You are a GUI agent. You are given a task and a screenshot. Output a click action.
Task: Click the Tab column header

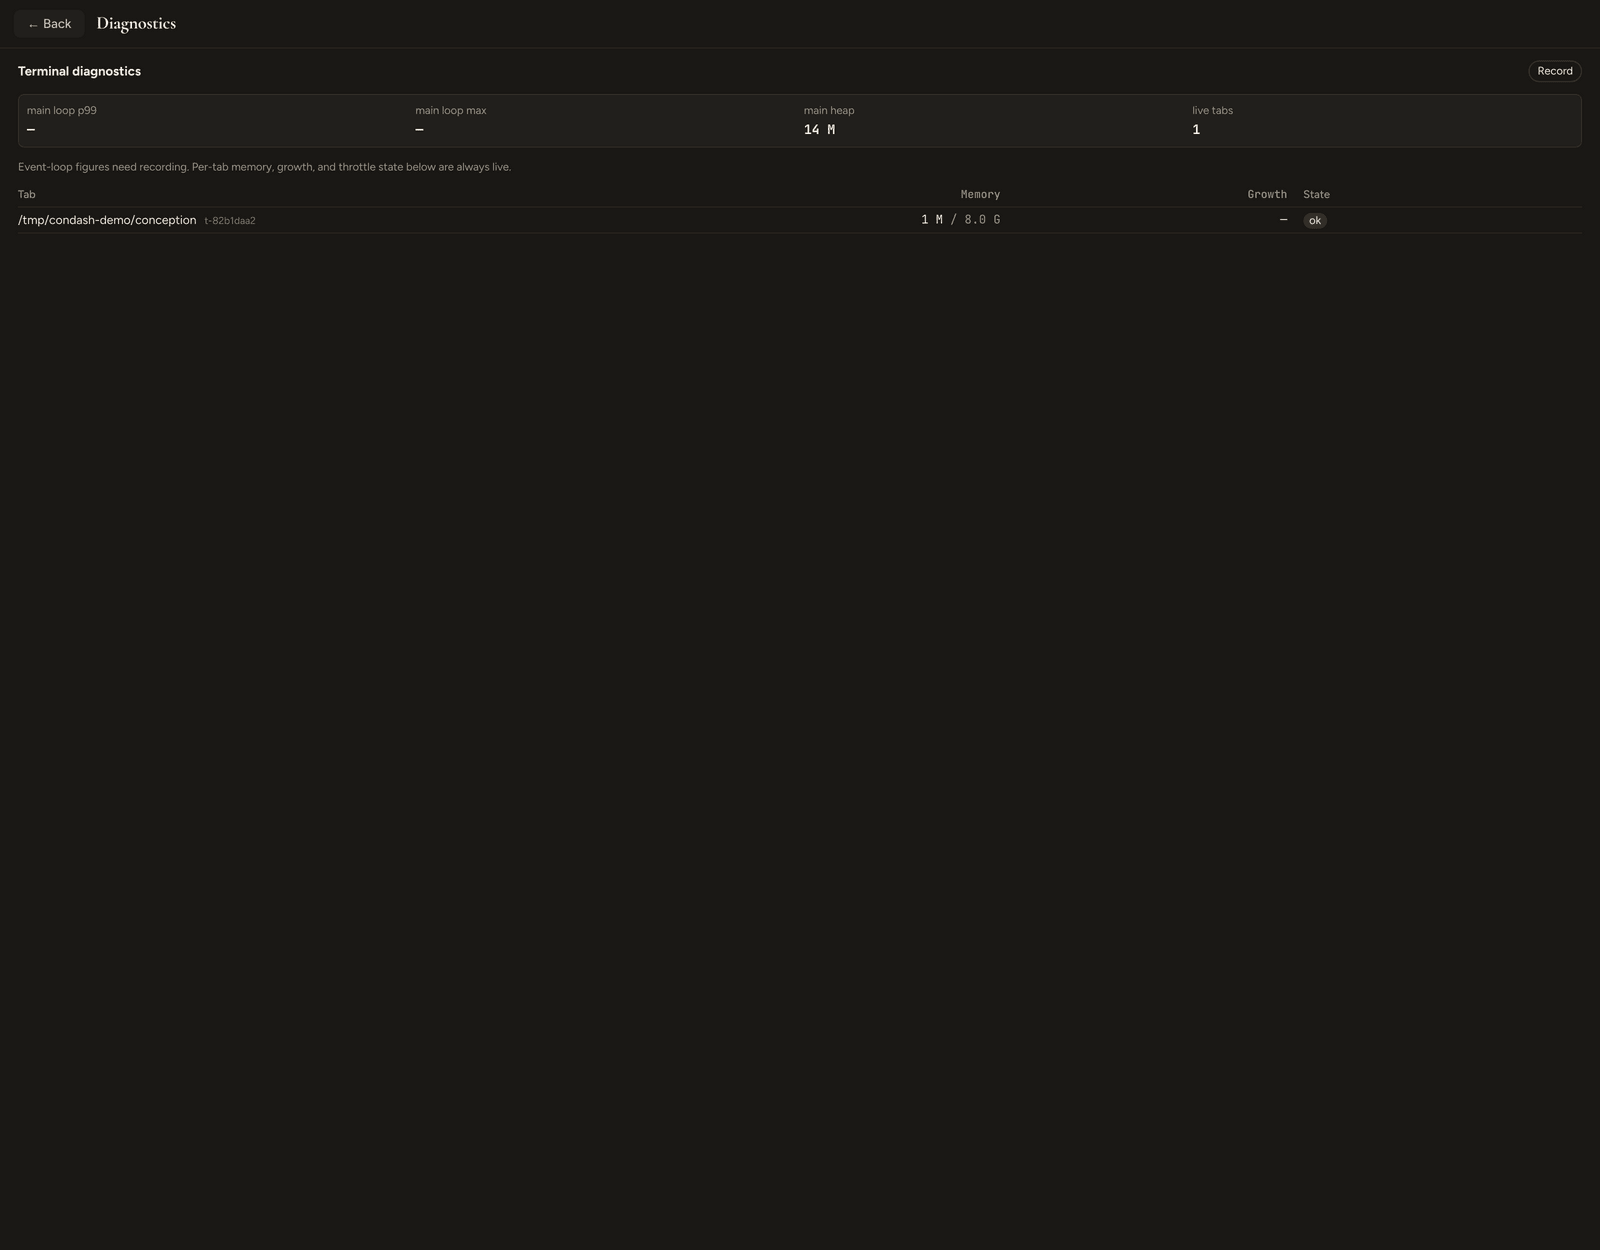coord(27,194)
